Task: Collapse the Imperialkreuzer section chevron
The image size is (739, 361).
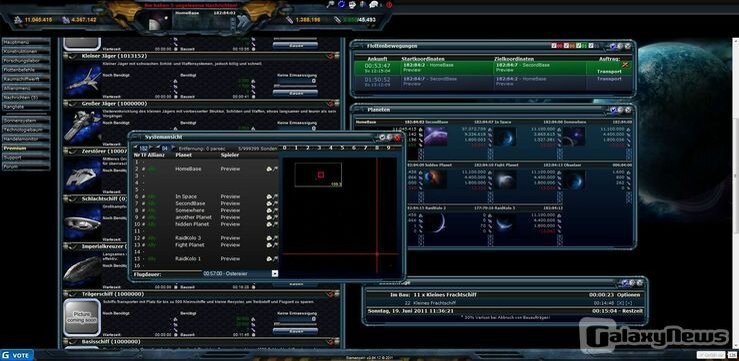Action: [x=72, y=246]
